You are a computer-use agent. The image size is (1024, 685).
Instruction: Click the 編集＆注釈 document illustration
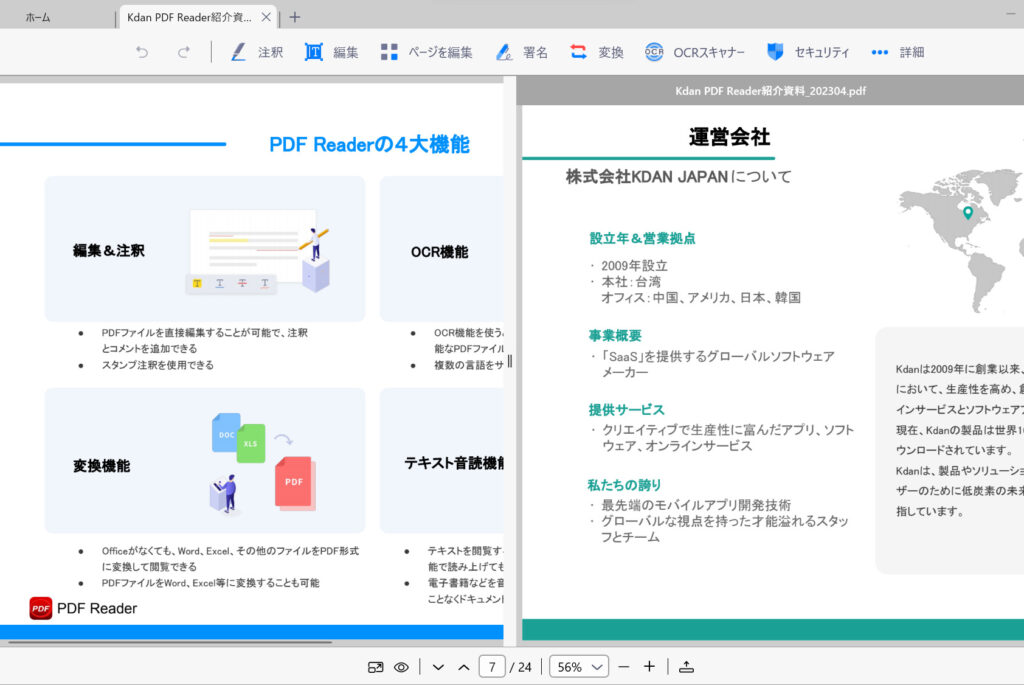pyautogui.click(x=258, y=251)
